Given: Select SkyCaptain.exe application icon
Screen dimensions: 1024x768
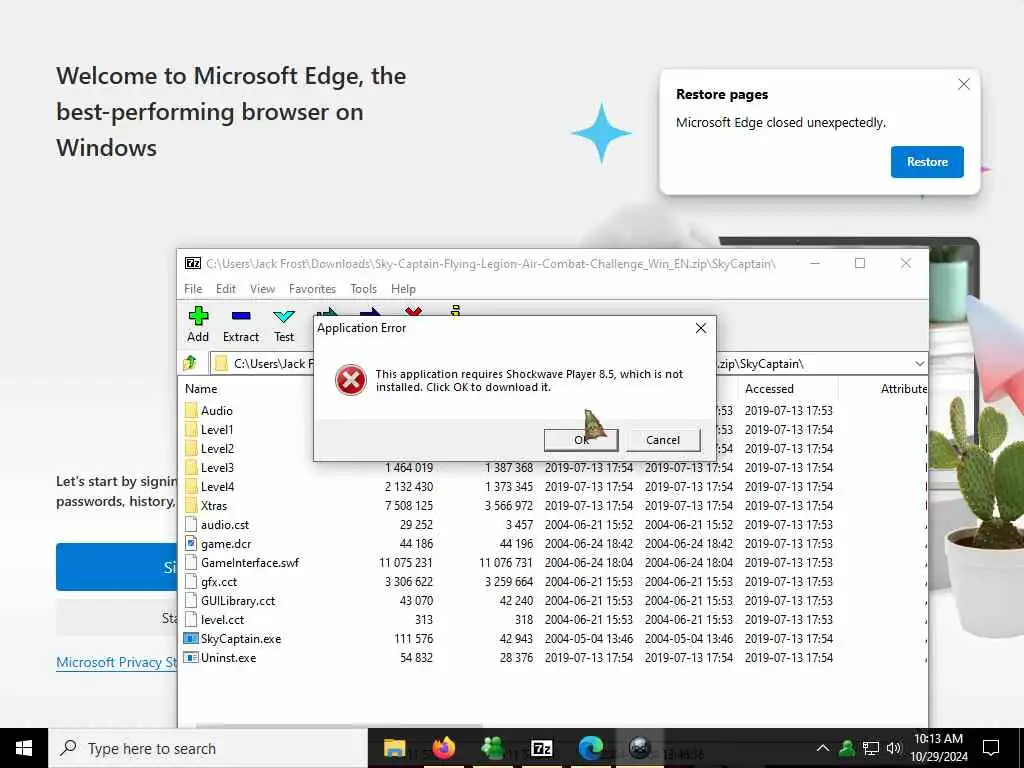Looking at the screenshot, I should click(x=191, y=638).
